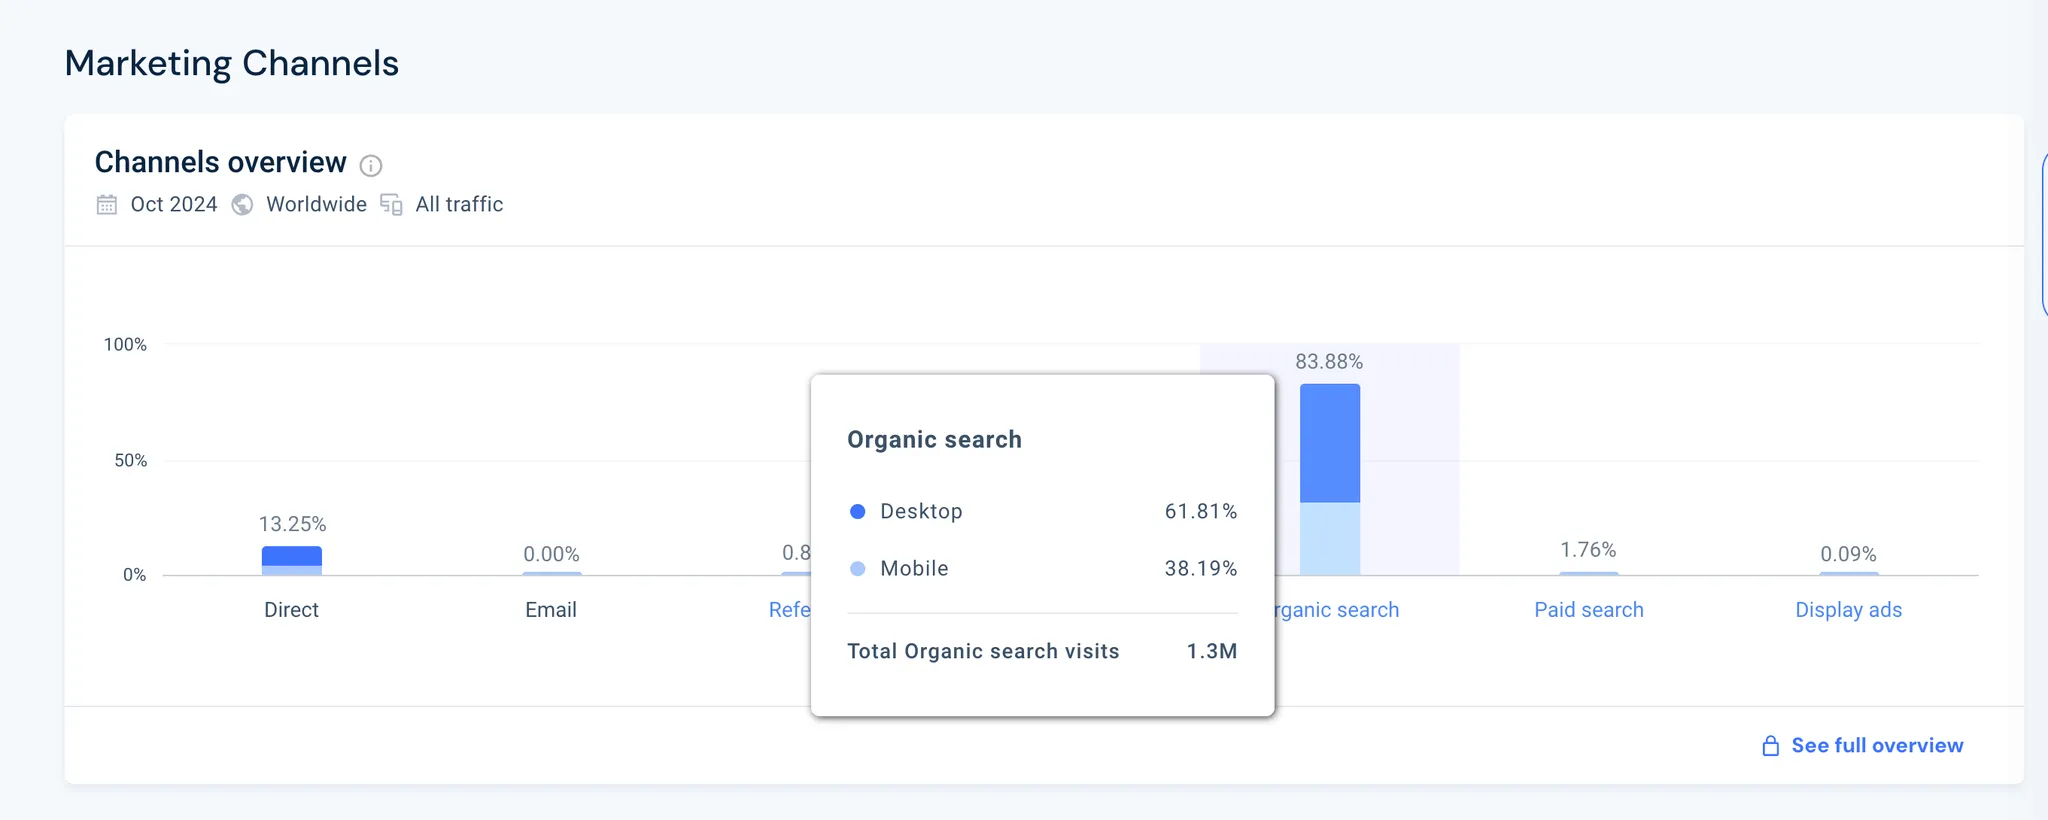Open the Organic search axis label link
The image size is (2048, 820).
(x=1338, y=610)
